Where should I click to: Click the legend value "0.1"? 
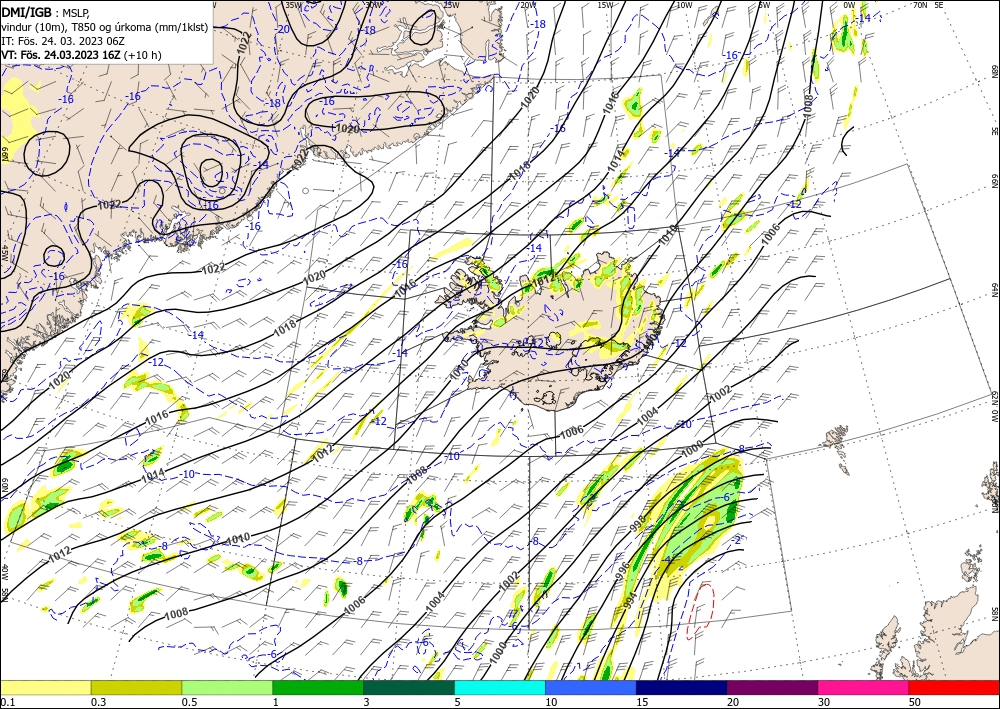pos(6,702)
